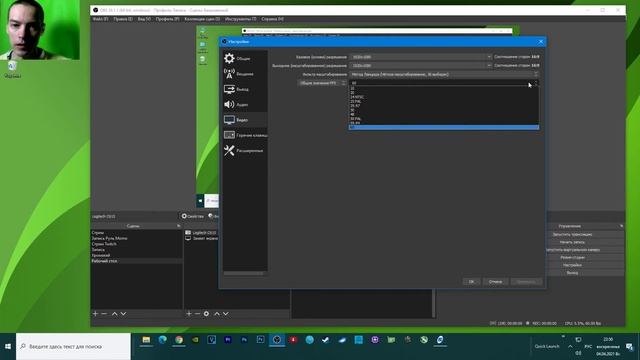Collapse the FPS value dropdown via its arrow
The image size is (640, 360).
536,83
